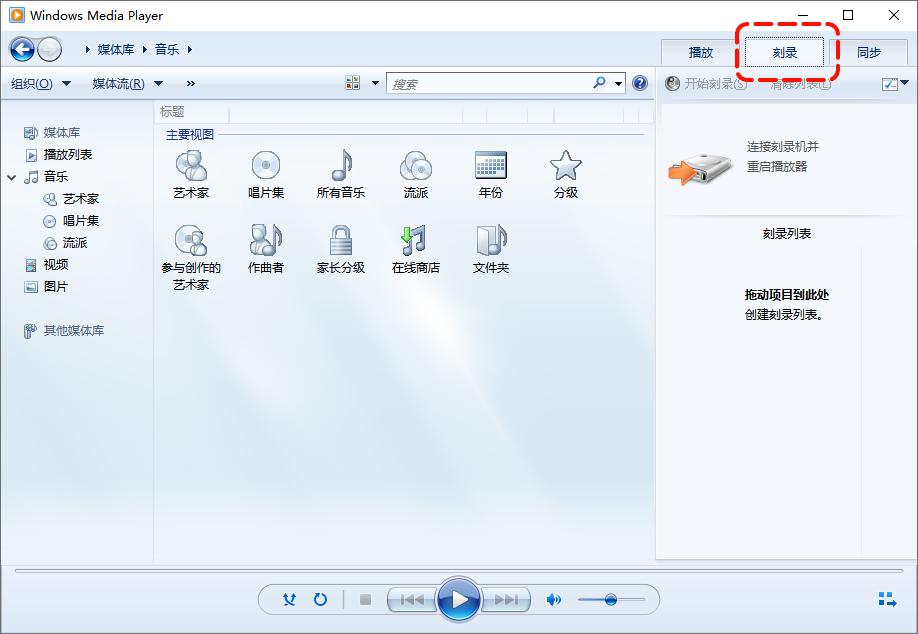
Task: Open the 分级 (Rating) view icon
Action: click(x=565, y=173)
